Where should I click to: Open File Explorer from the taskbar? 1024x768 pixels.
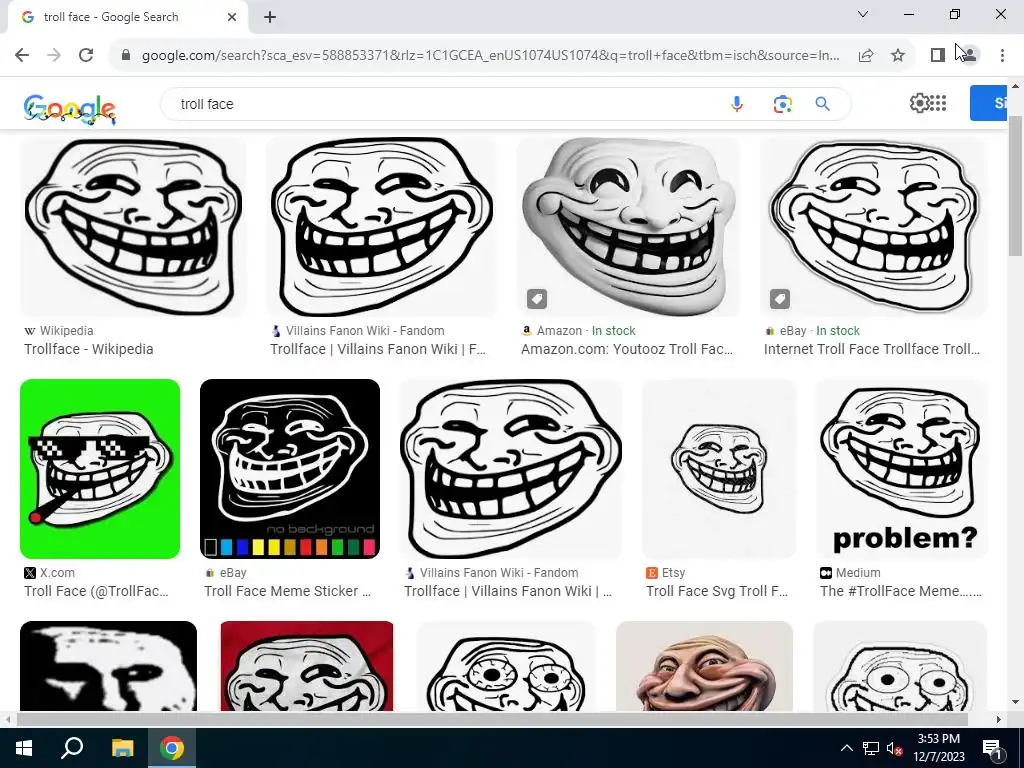coord(122,748)
